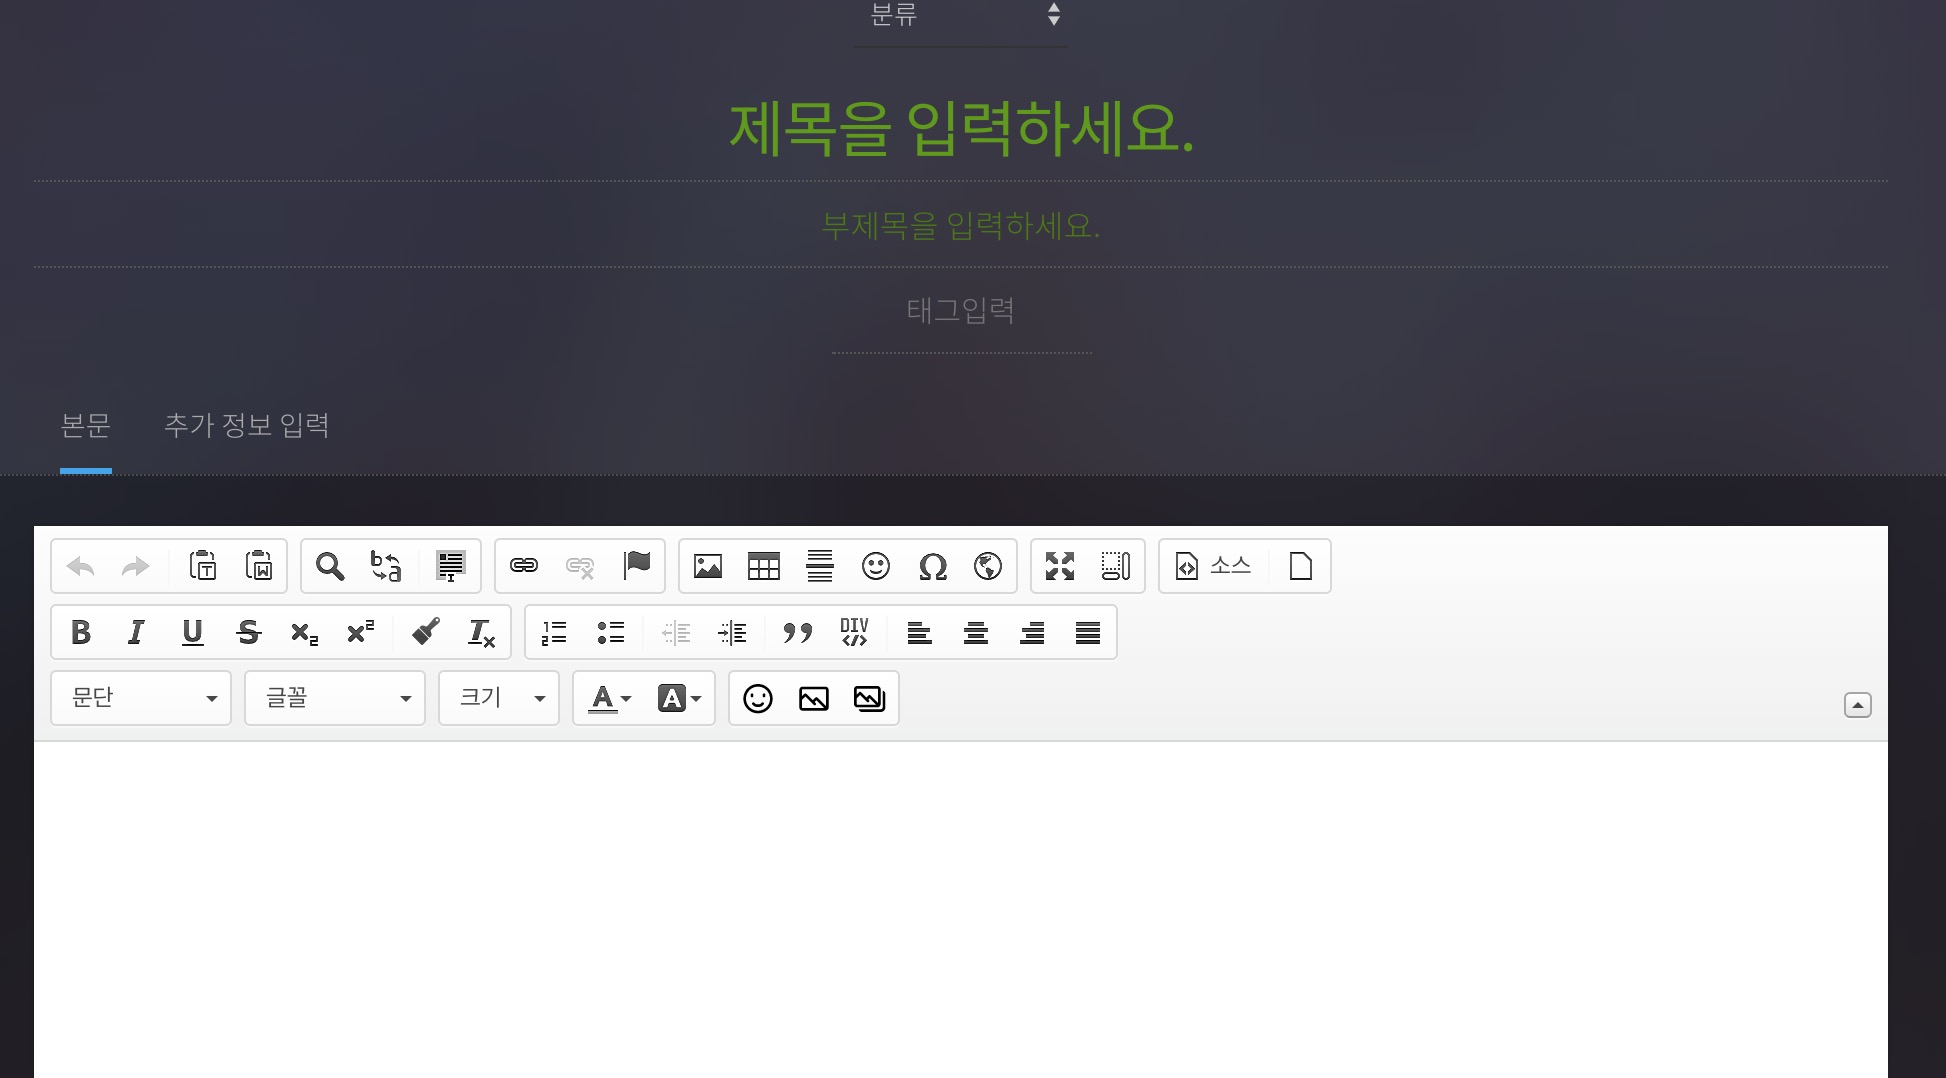
Task: Click the Remove Format icon
Action: pos(482,633)
